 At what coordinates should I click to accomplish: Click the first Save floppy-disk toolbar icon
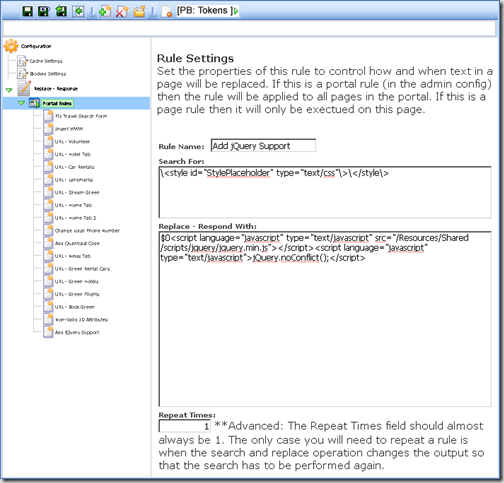(x=27, y=11)
